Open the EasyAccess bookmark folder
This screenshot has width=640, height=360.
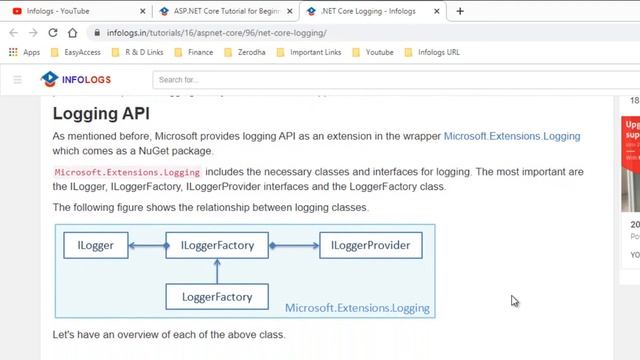(76, 52)
